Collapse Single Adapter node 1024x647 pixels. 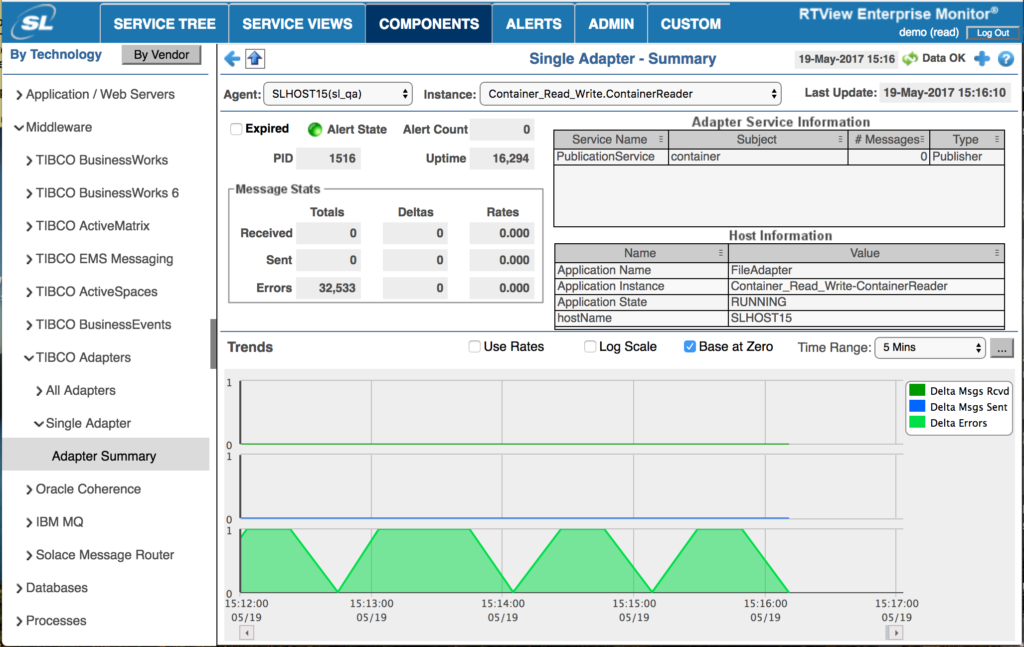coord(39,424)
